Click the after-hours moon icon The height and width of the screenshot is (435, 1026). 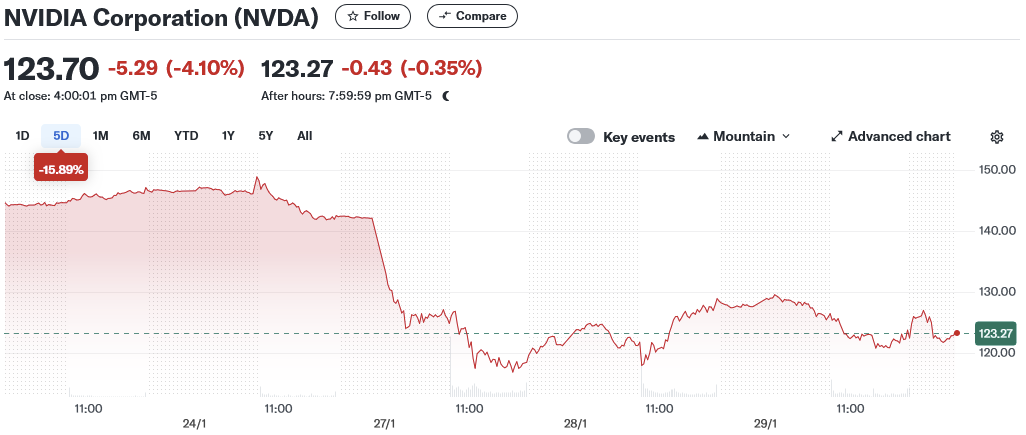tap(446, 96)
